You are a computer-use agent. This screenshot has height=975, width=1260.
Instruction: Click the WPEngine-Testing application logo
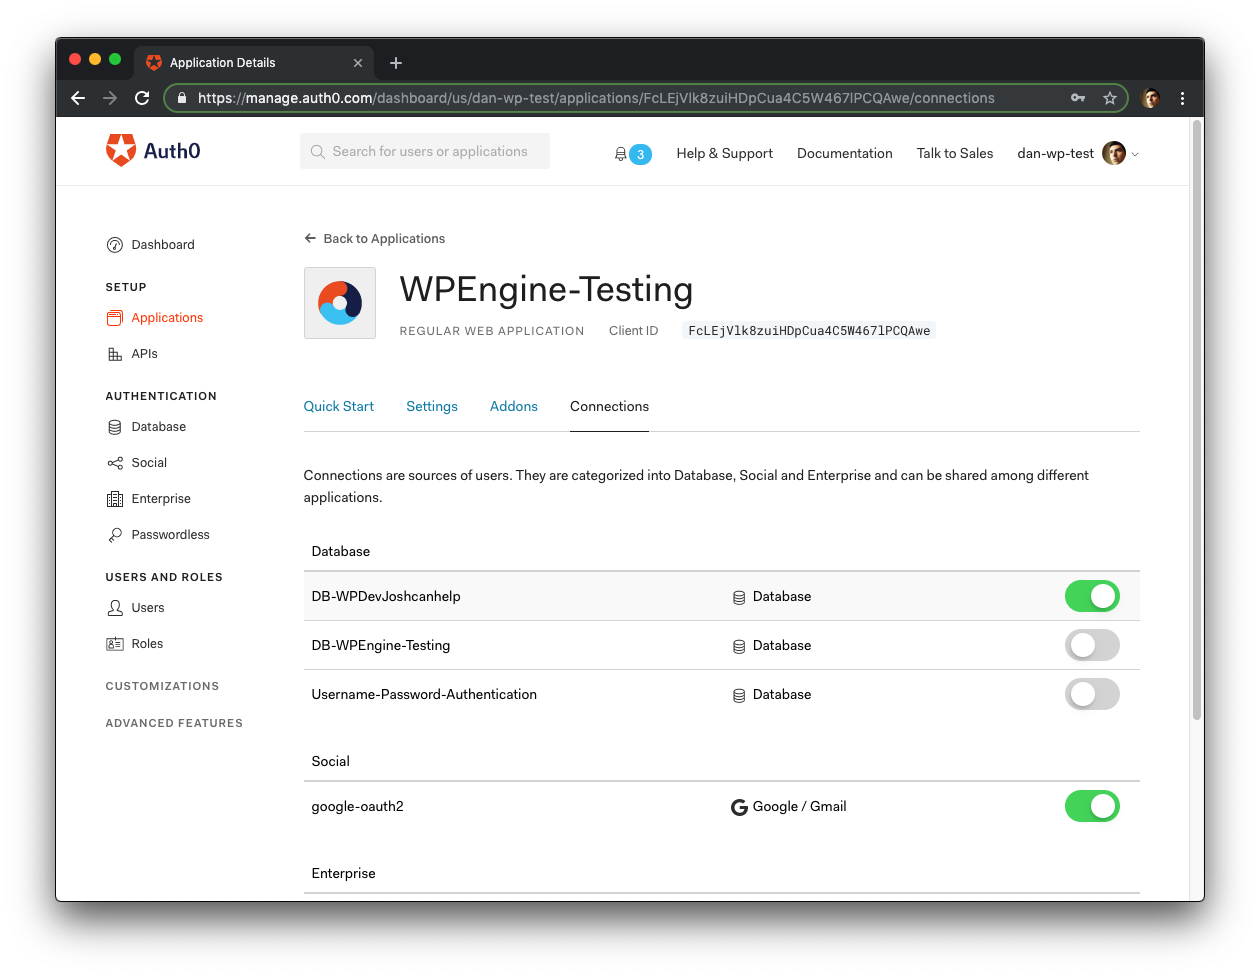pyautogui.click(x=340, y=303)
